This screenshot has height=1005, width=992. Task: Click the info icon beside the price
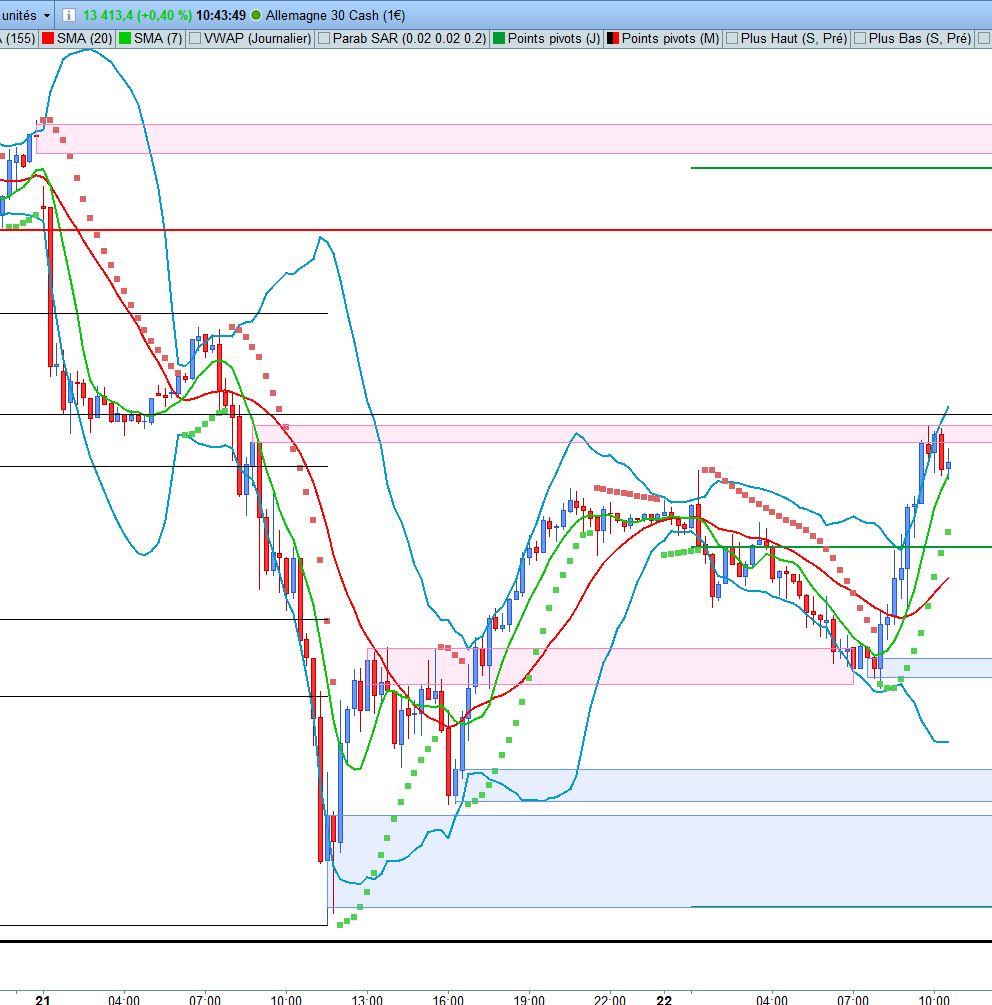69,15
